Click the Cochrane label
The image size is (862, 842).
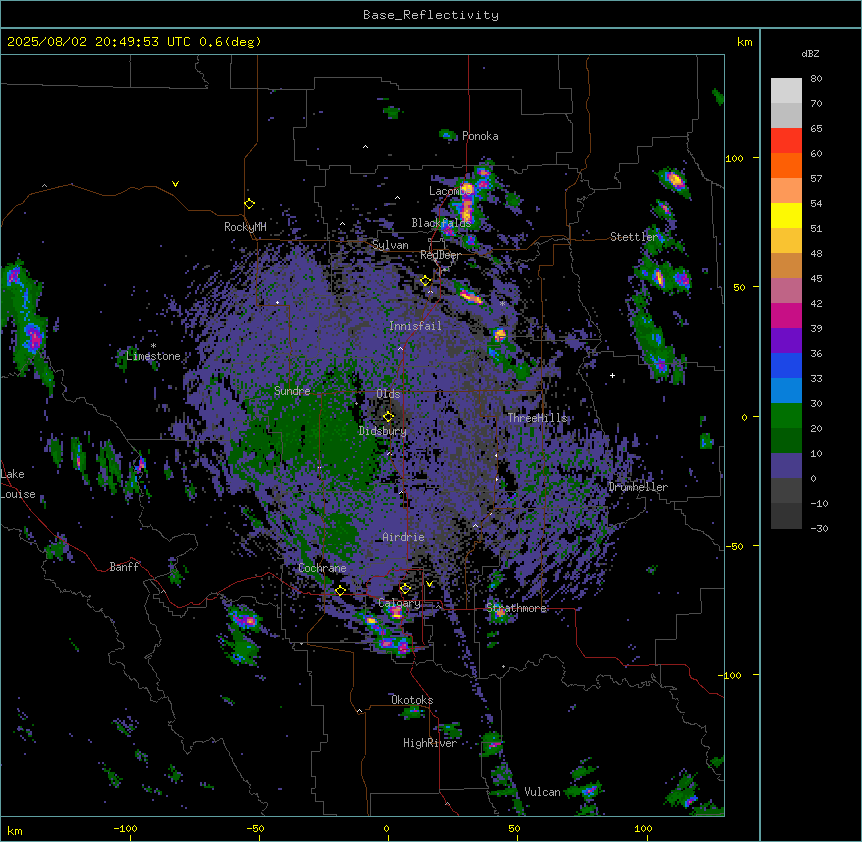coord(322,568)
